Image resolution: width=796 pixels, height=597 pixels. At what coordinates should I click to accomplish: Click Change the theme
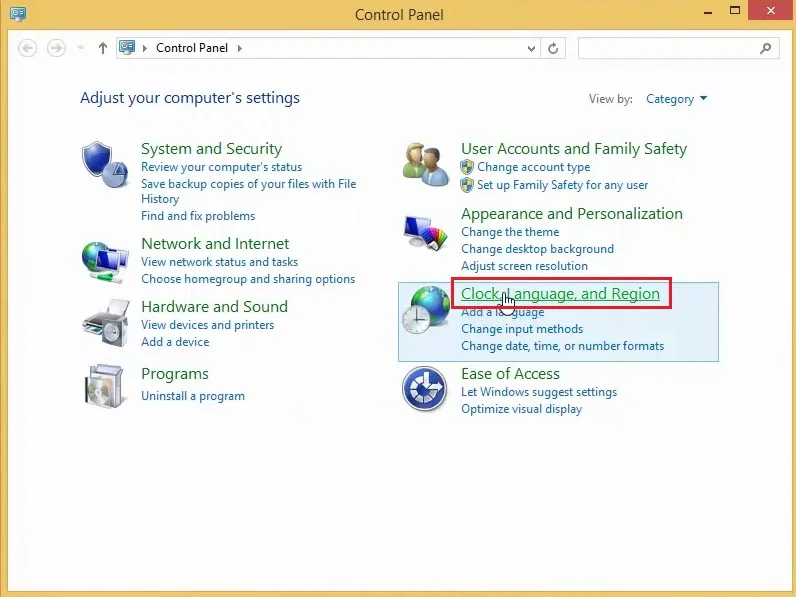pos(510,232)
